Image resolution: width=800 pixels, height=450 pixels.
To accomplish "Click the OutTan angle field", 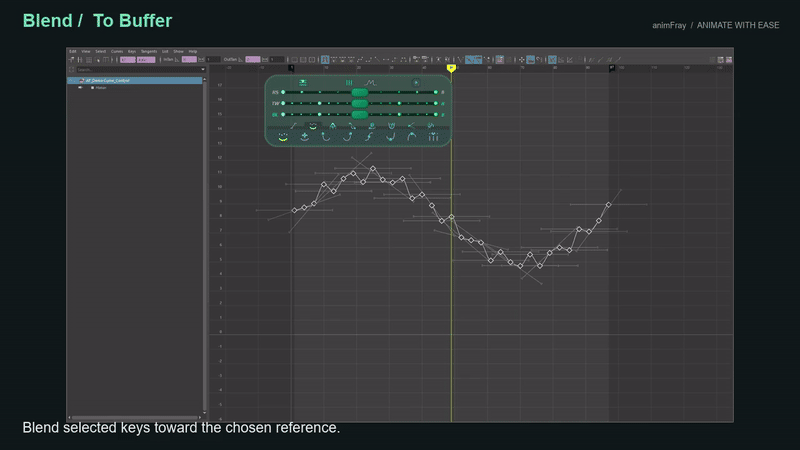I will coord(253,60).
